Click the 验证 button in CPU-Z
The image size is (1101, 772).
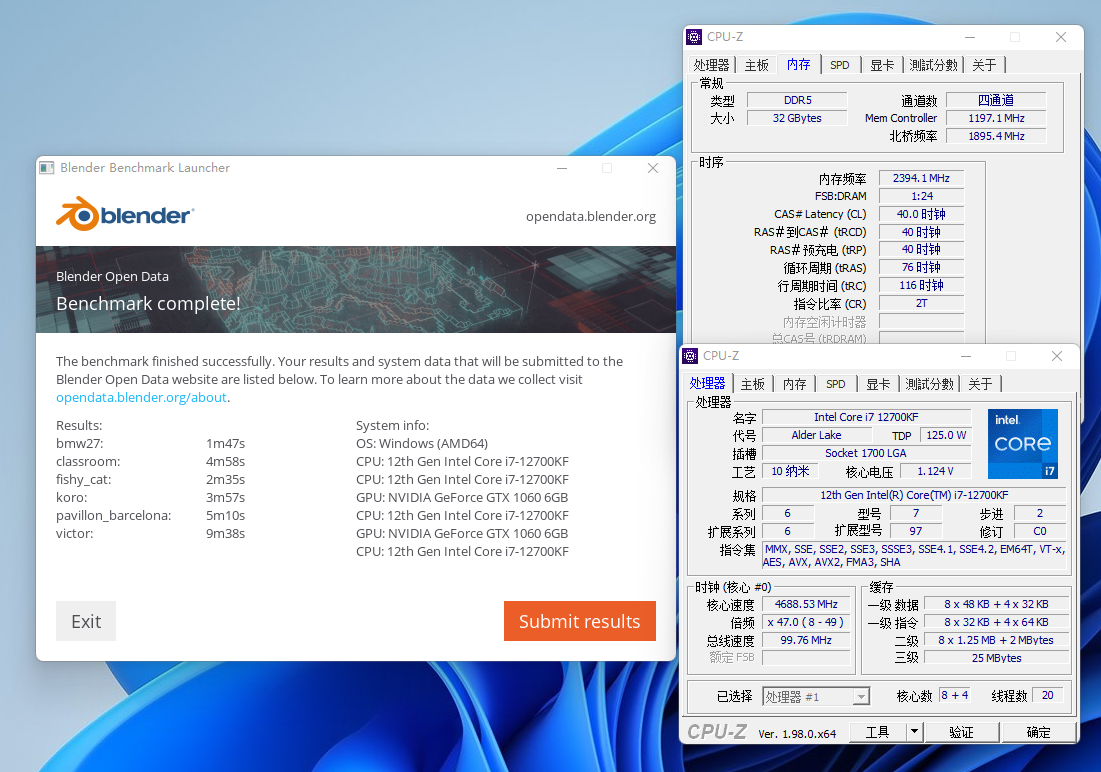[961, 732]
